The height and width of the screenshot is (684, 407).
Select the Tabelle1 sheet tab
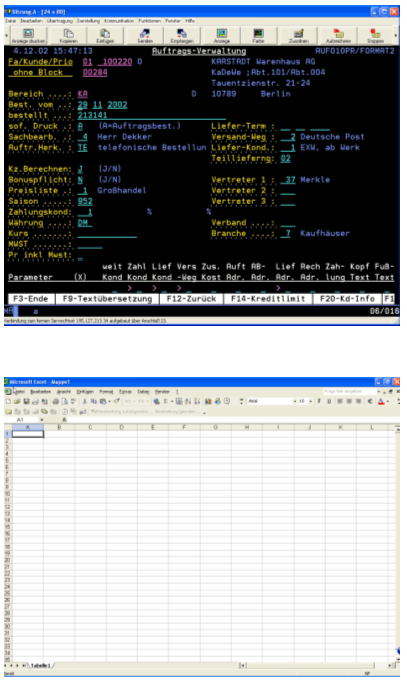(x=40, y=666)
